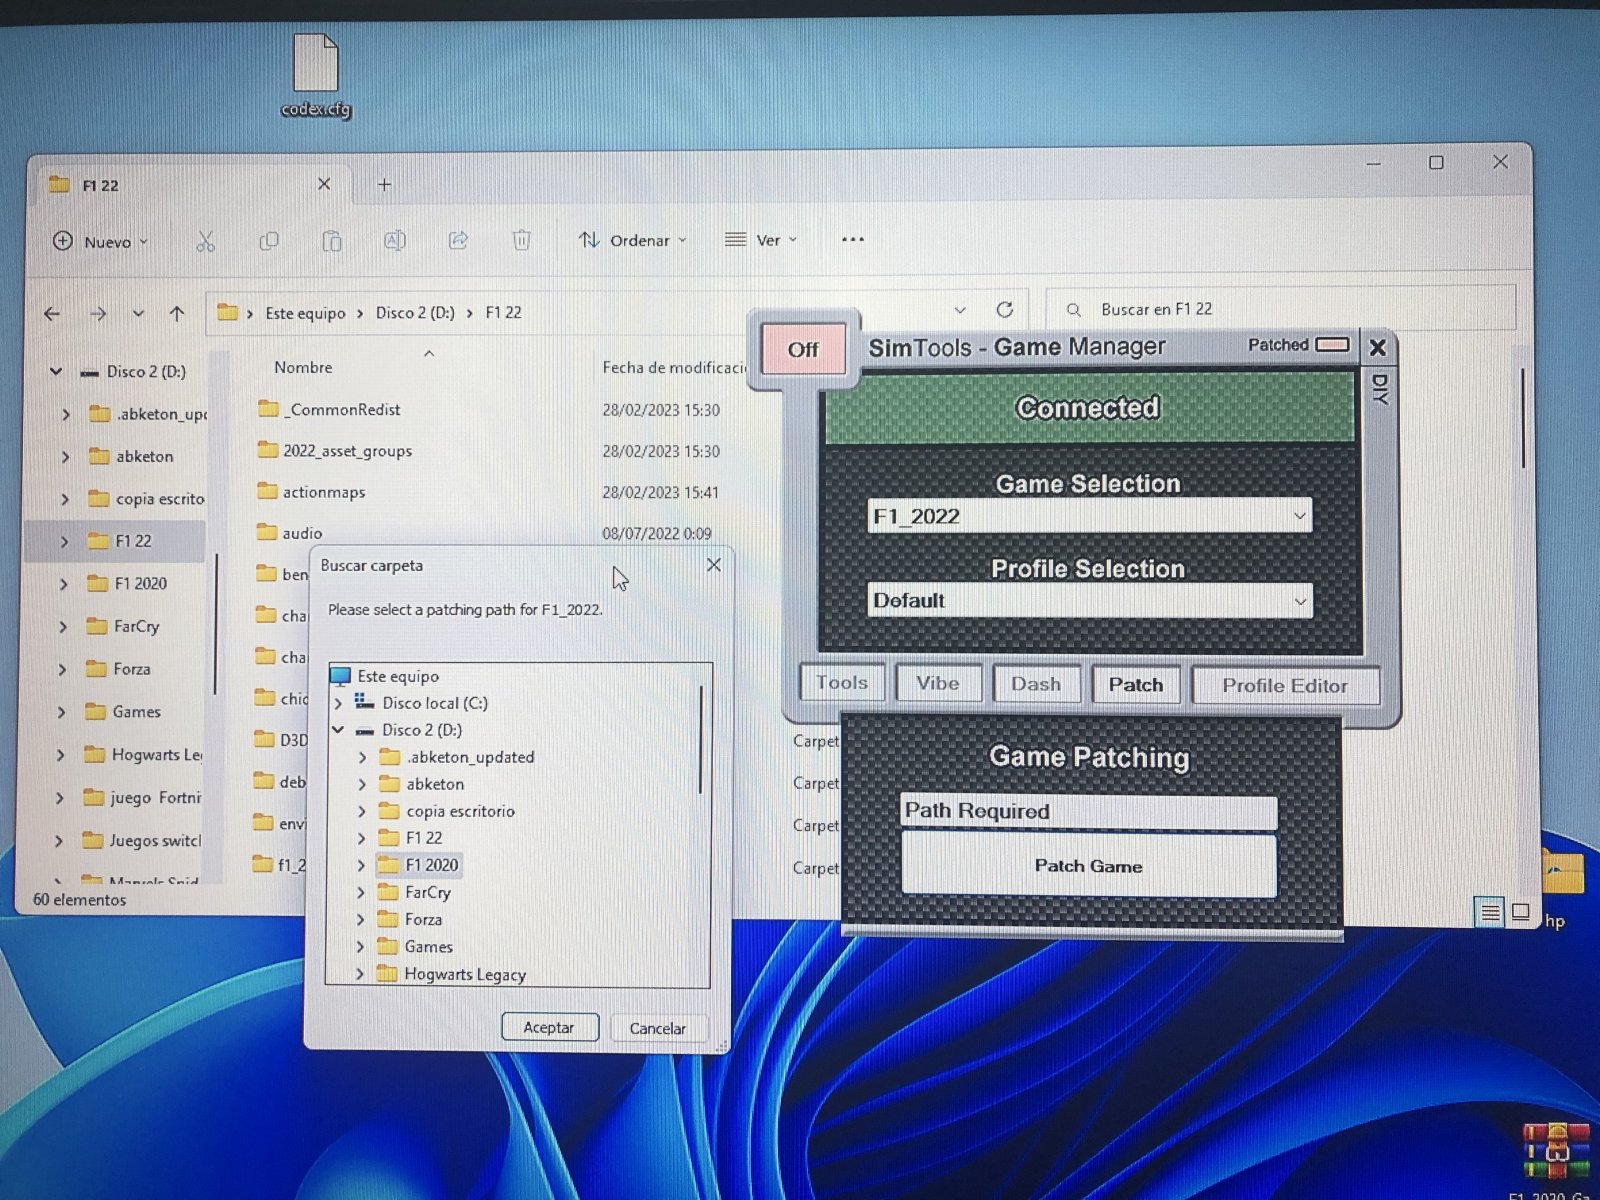Click the DIY side tab in SimTools
The height and width of the screenshot is (1200, 1600).
1379,389
